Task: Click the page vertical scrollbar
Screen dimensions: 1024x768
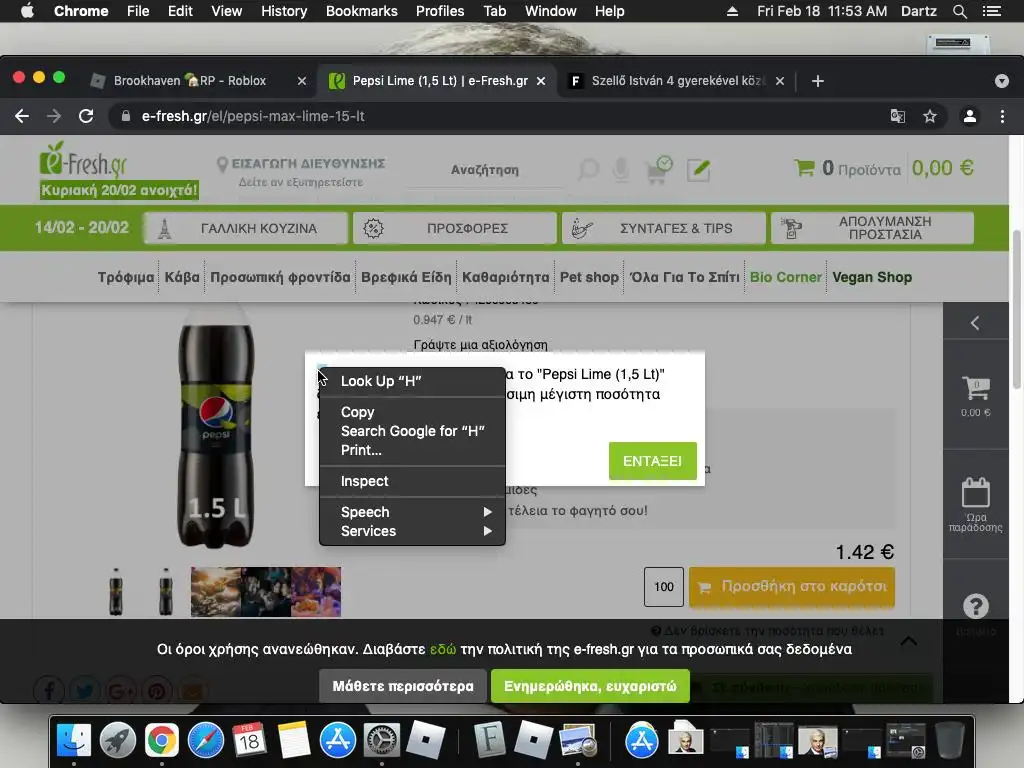Action: pos(1016,310)
